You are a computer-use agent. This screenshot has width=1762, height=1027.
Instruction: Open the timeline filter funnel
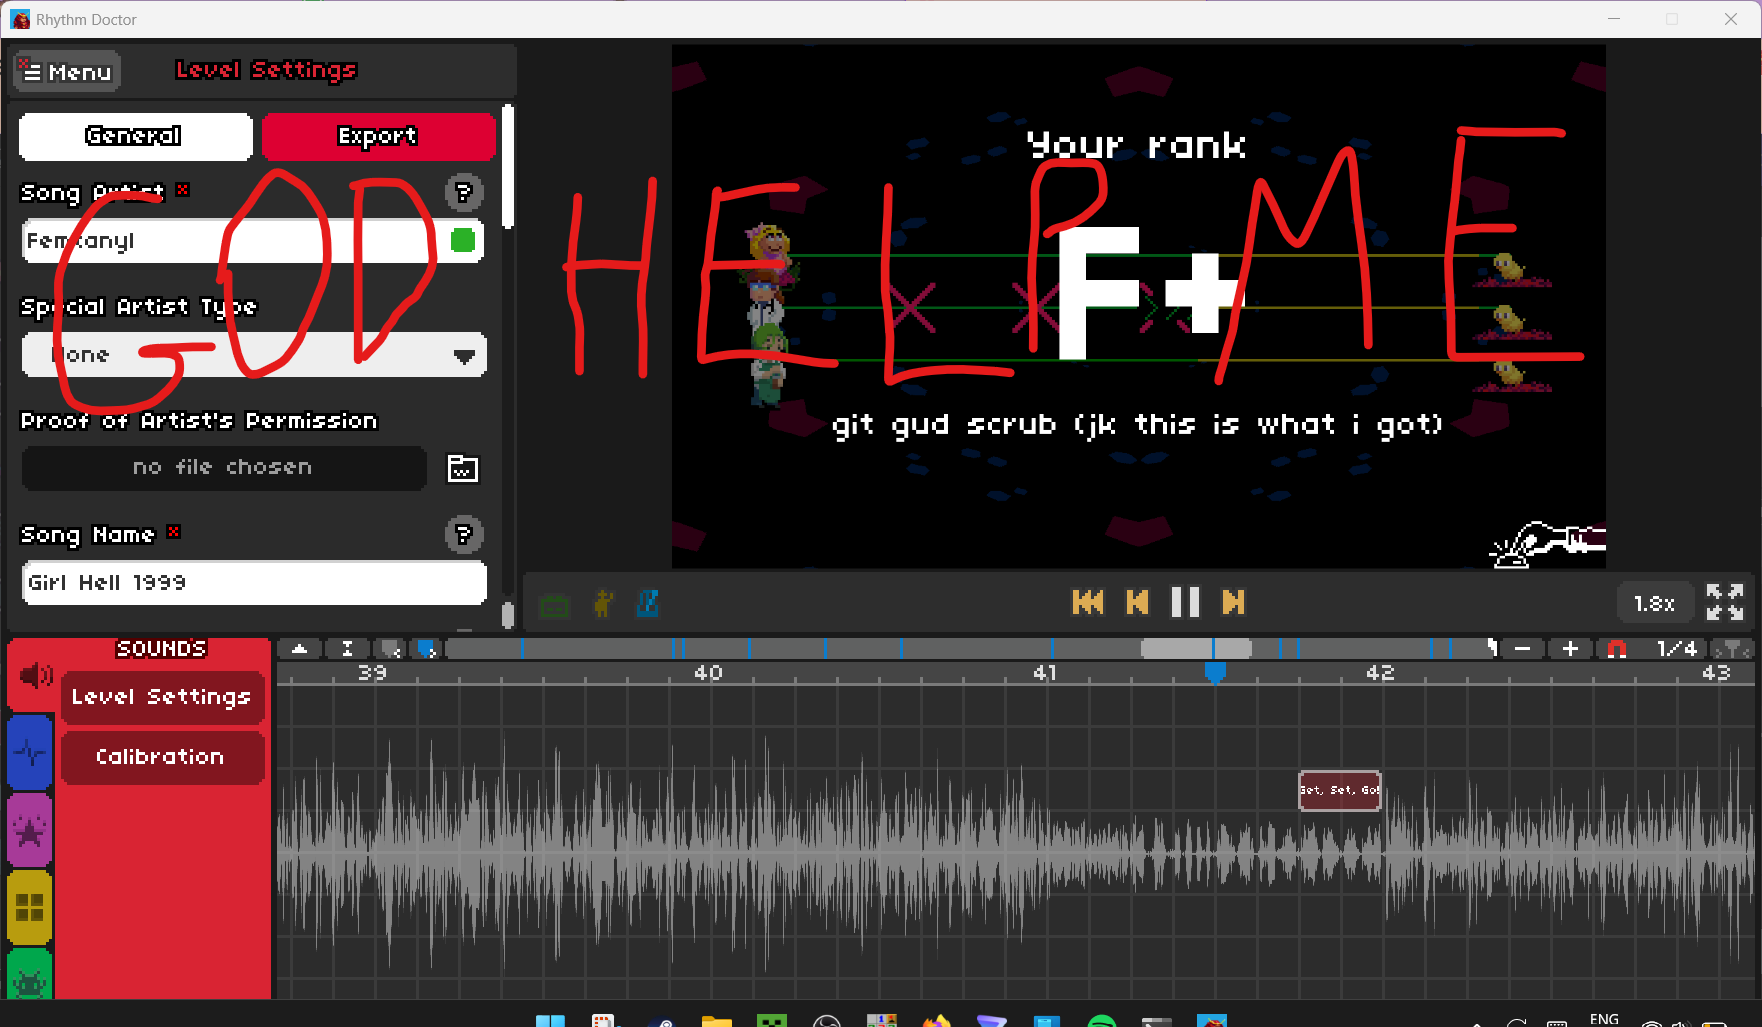(1732, 649)
